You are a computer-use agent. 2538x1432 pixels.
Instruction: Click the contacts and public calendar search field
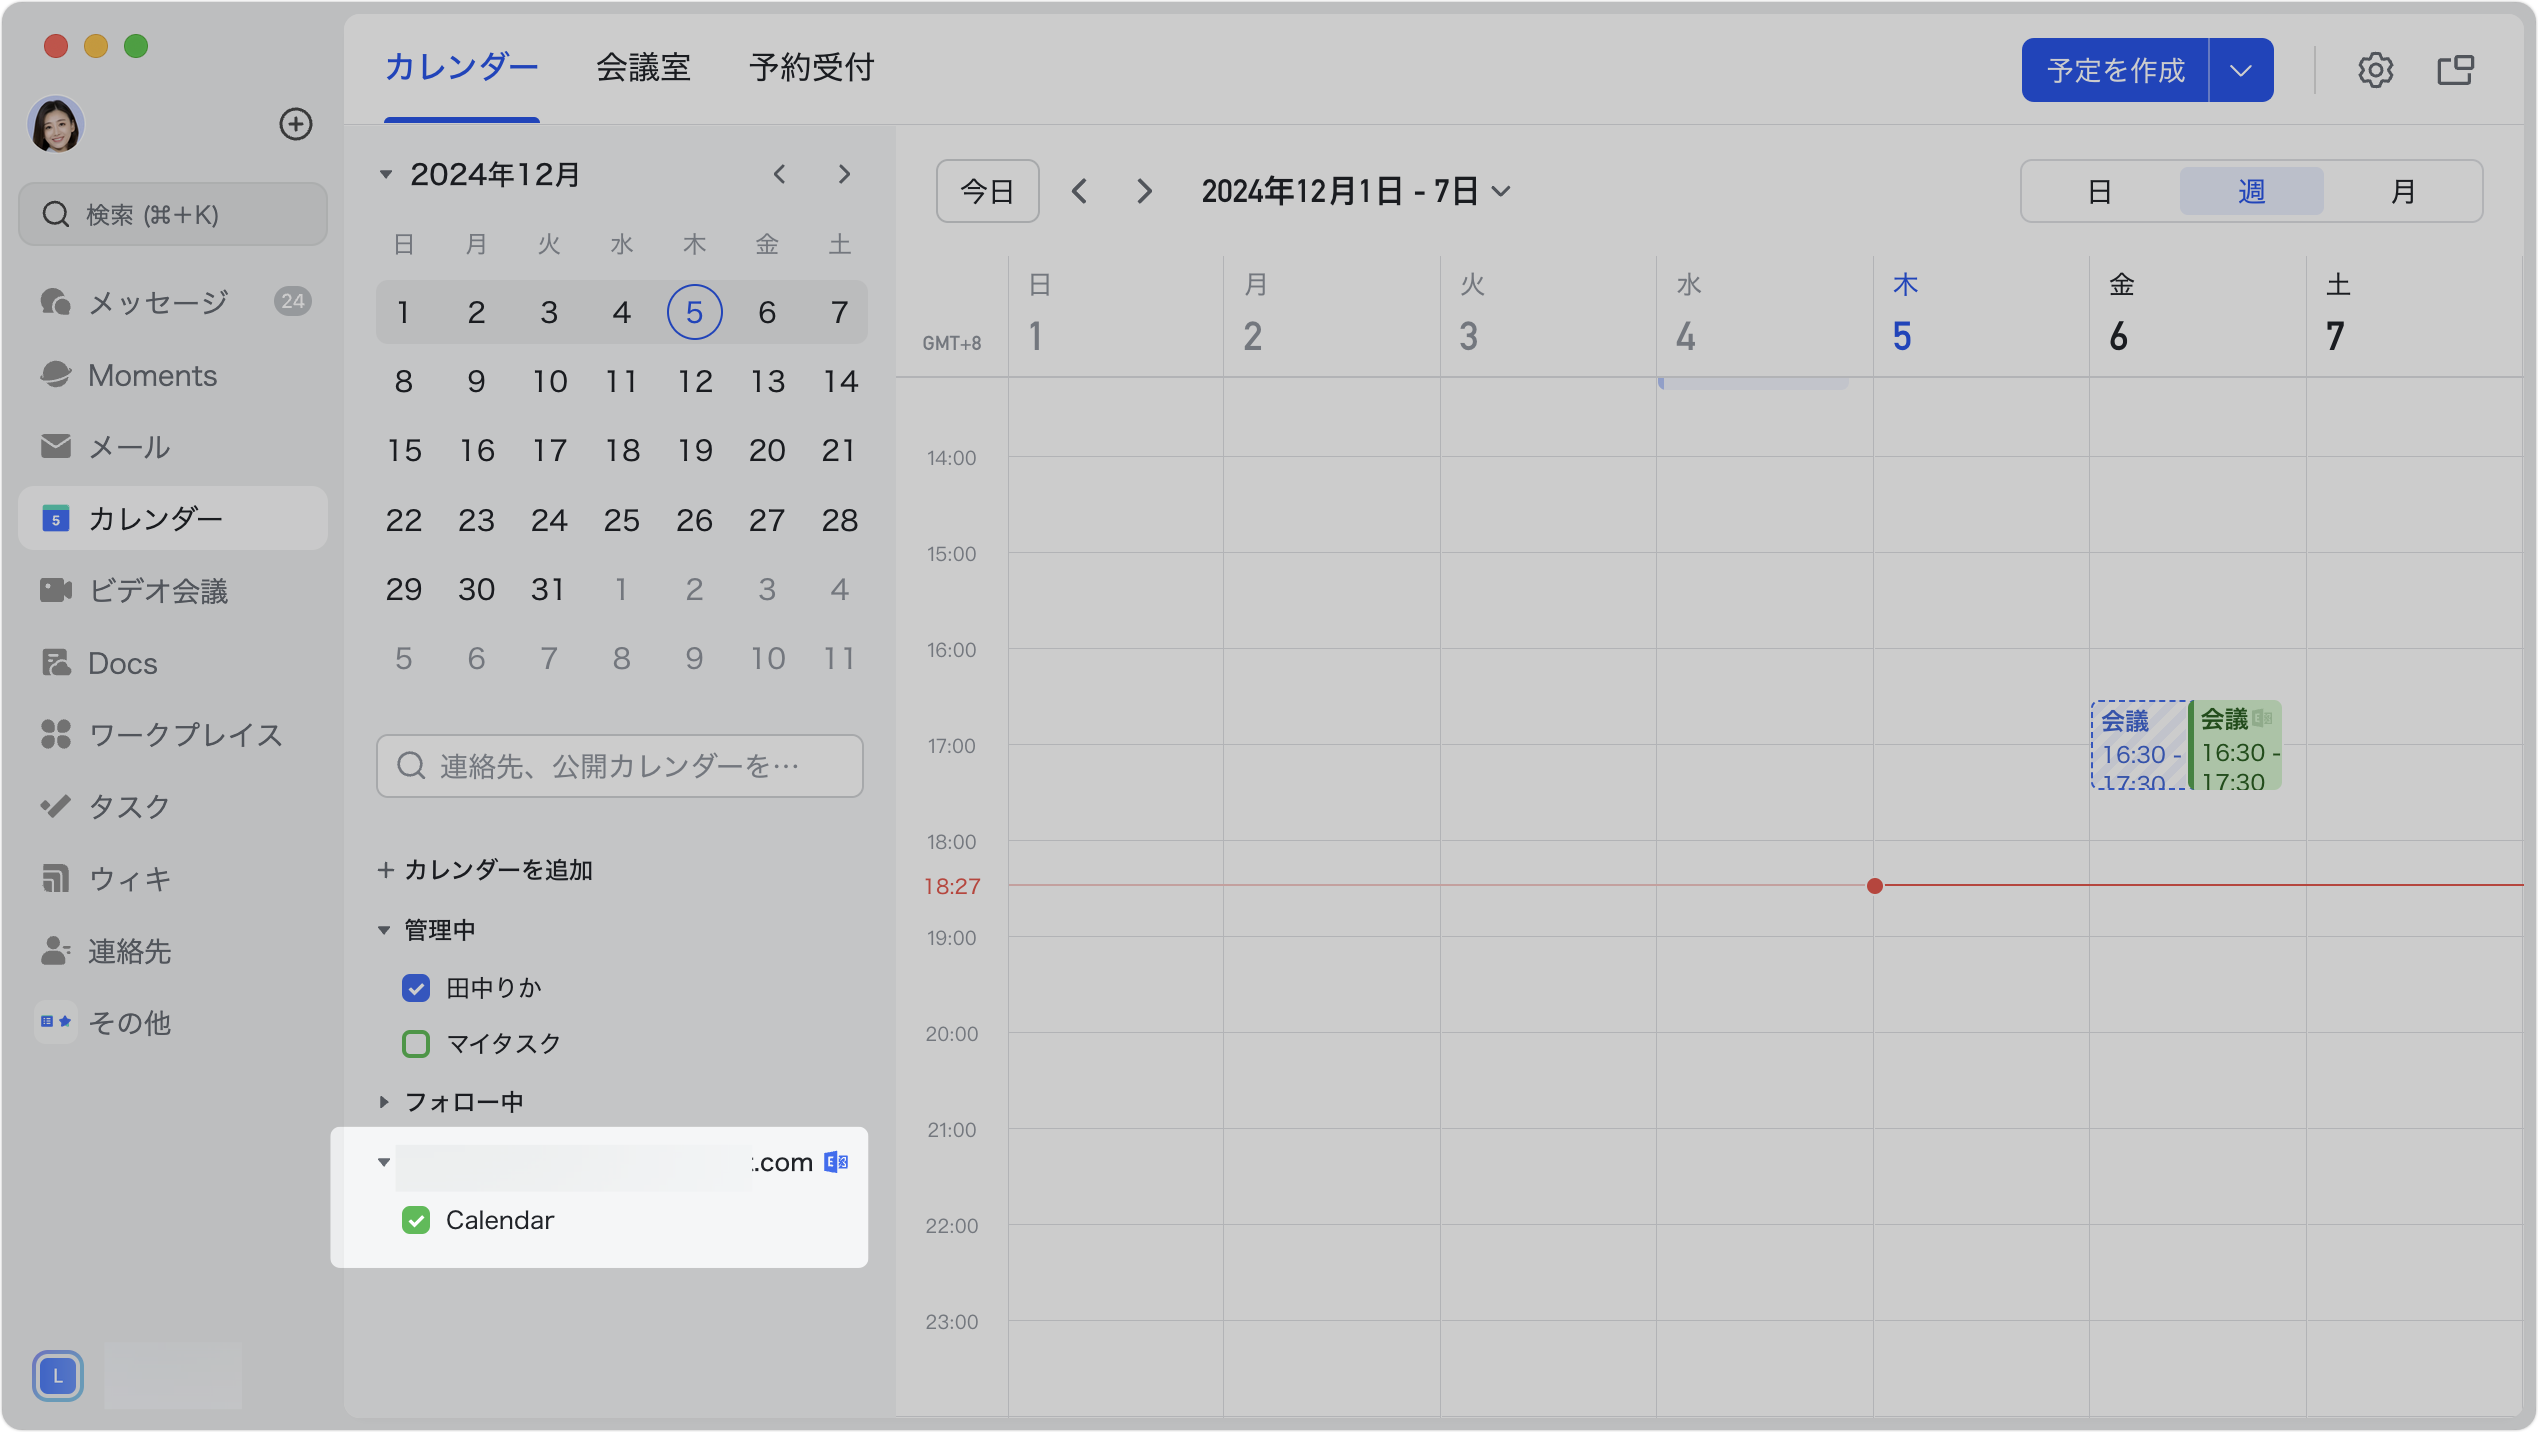point(619,766)
